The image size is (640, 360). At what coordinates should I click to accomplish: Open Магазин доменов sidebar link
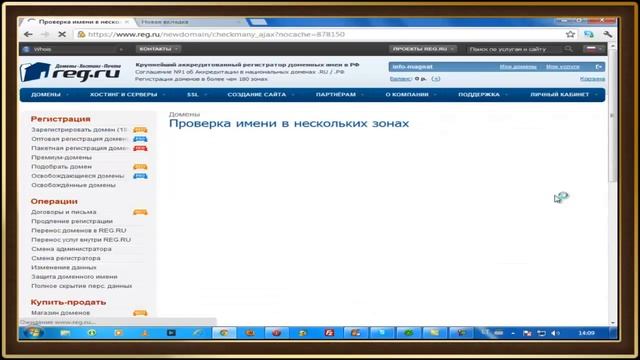[x=61, y=313]
